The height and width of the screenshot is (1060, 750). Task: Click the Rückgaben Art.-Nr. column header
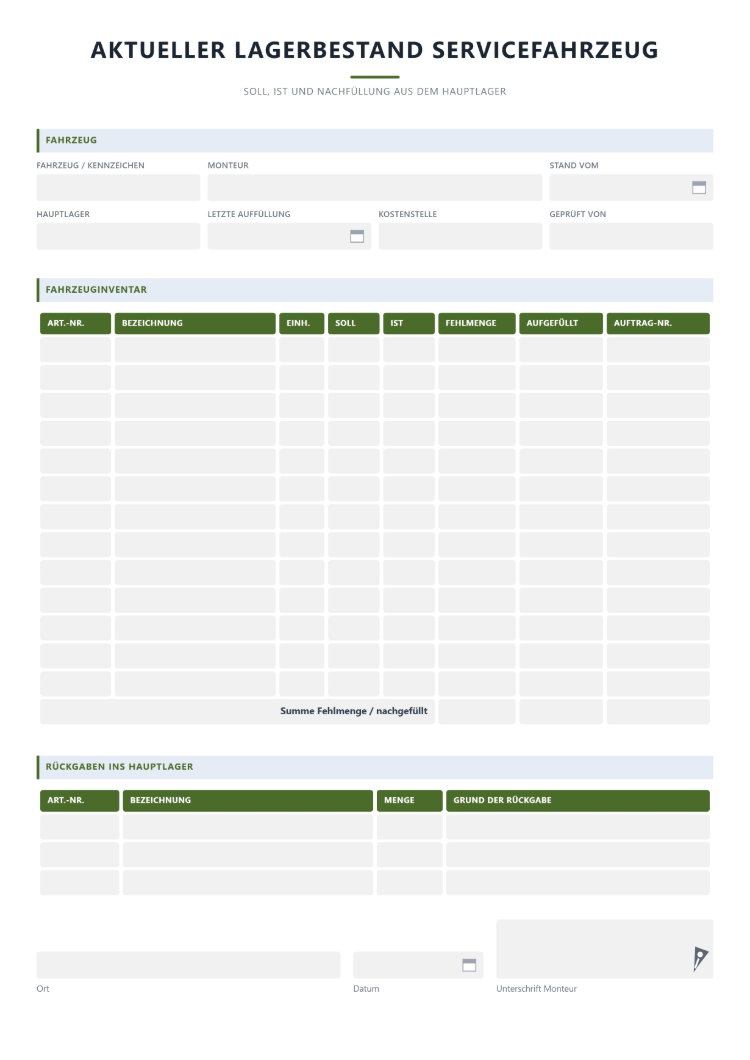click(x=79, y=800)
